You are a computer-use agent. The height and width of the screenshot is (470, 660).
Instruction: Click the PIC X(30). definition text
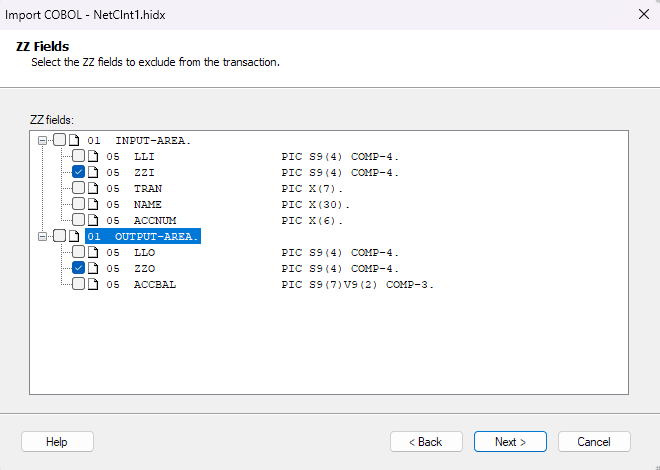[x=316, y=204]
